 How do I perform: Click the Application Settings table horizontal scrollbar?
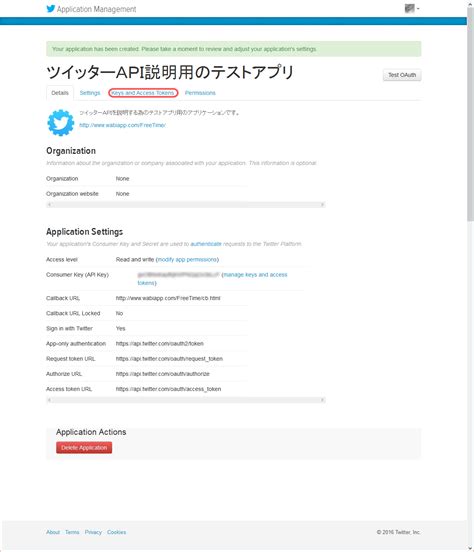pyautogui.click(x=186, y=400)
